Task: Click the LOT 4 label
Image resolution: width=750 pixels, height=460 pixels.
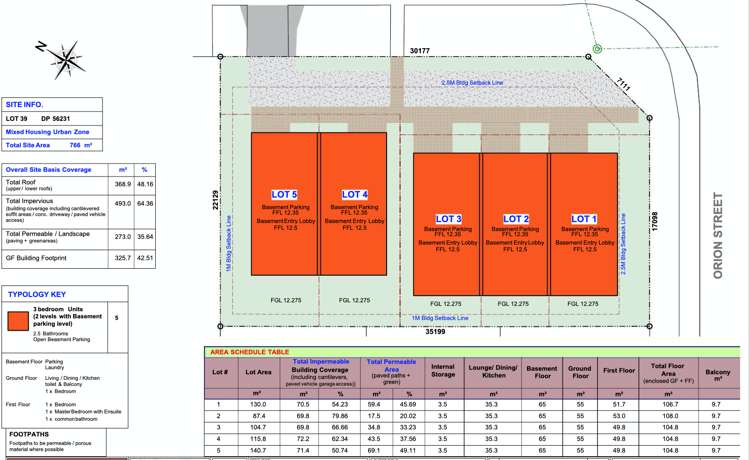Action: tap(355, 194)
